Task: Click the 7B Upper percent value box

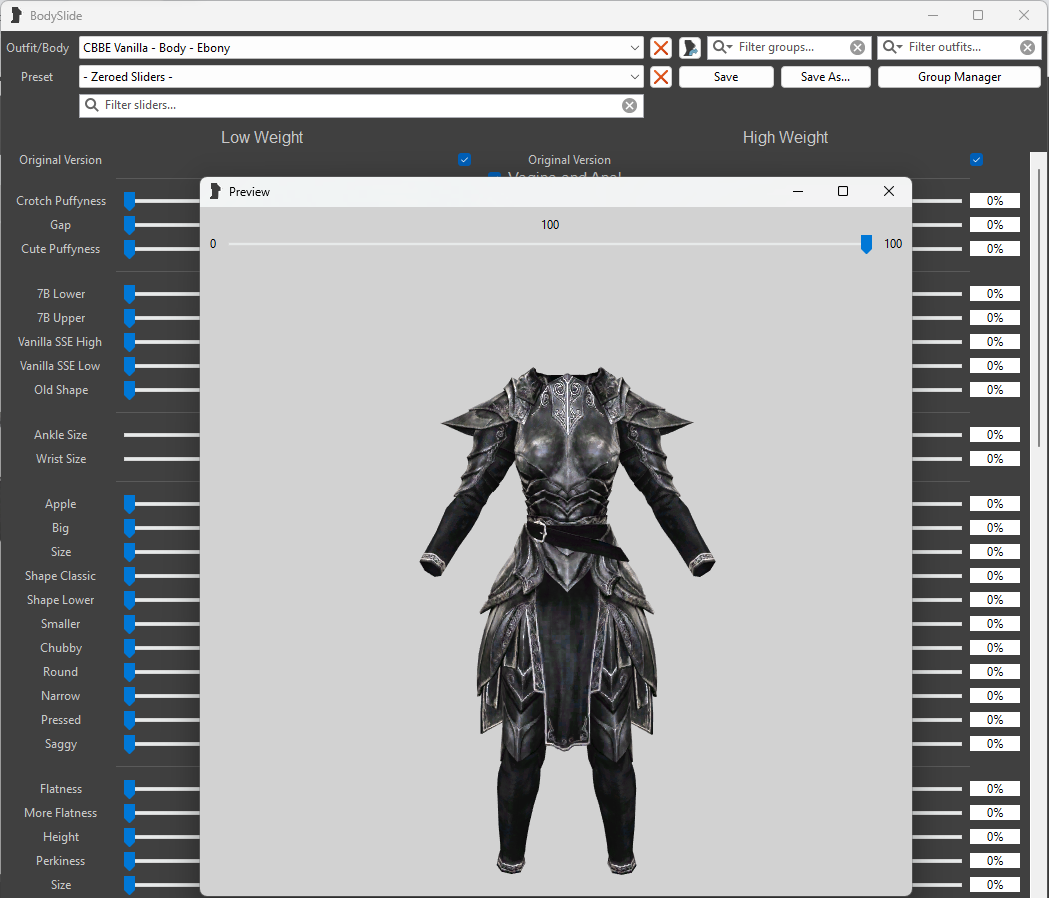Action: (995, 318)
